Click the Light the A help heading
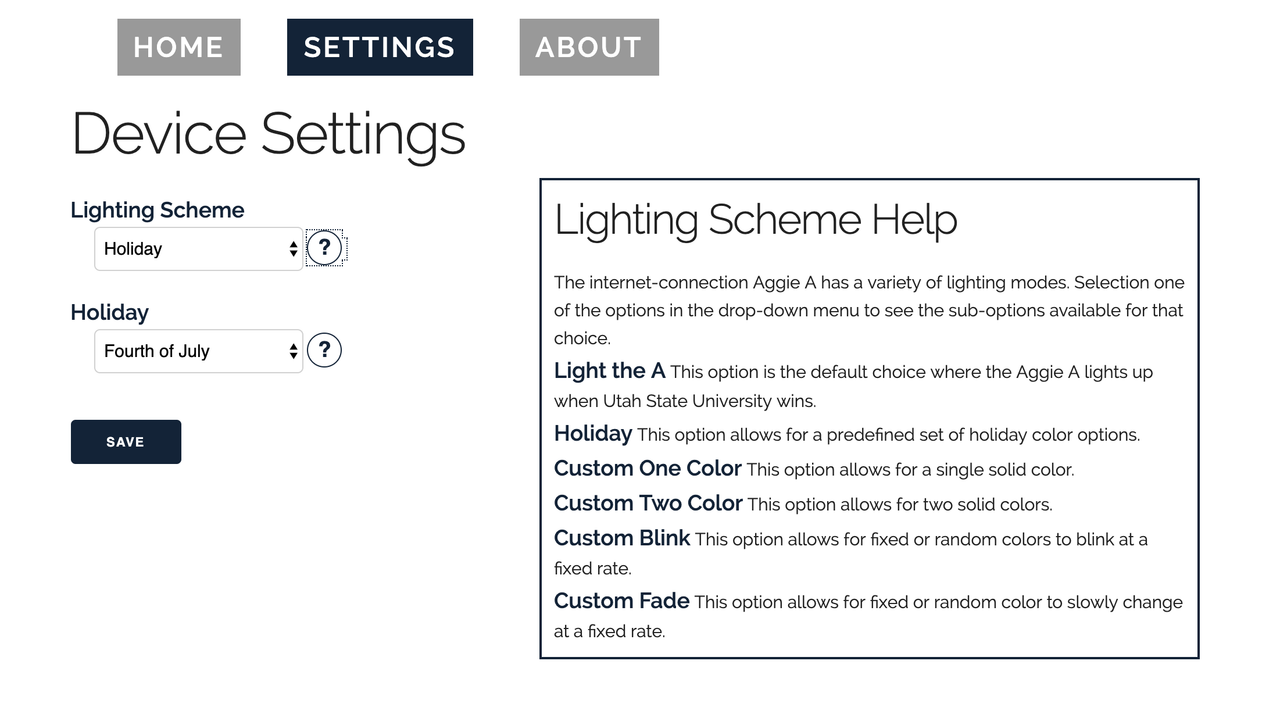Image resolution: width=1280 pixels, height=728 pixels. click(x=609, y=371)
